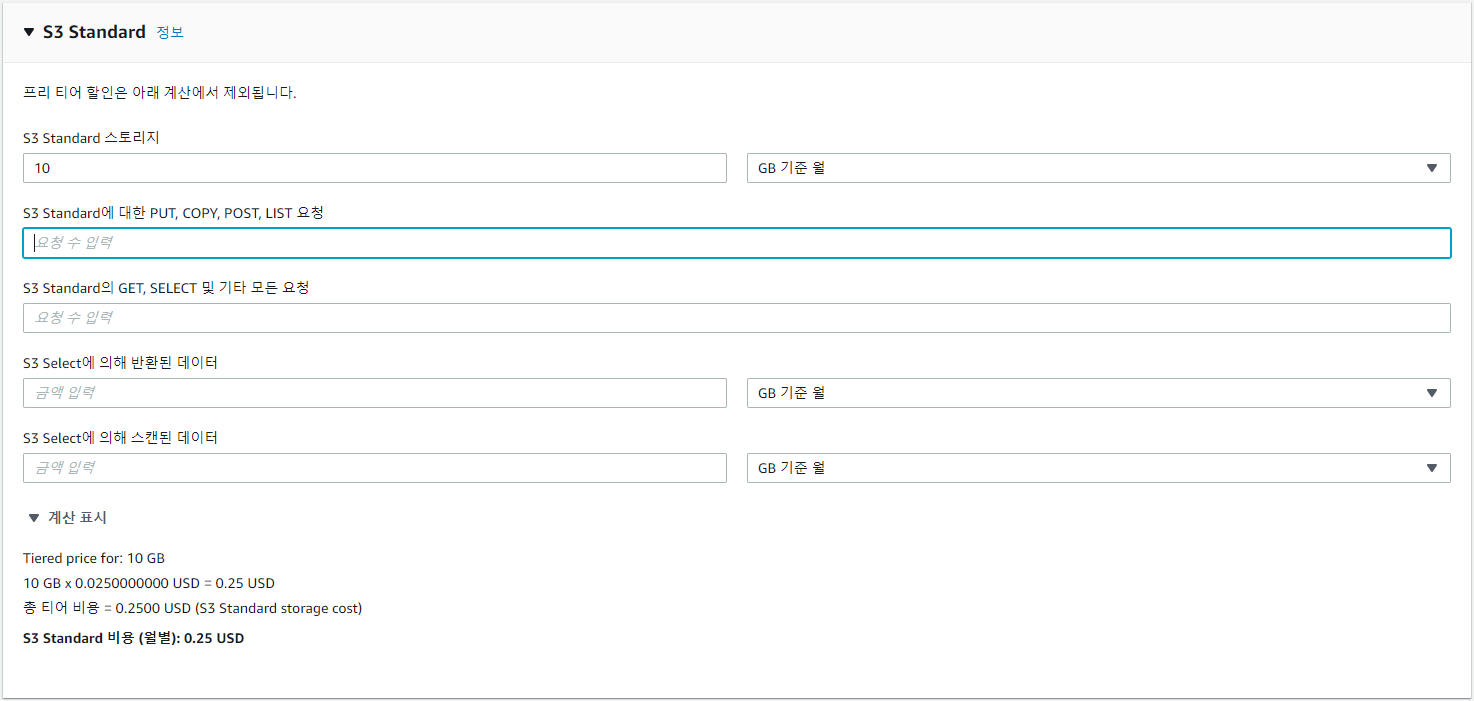The image size is (1474, 701).
Task: Focus the PUT, COPY, POST, LIST 요청 field
Action: 737,243
